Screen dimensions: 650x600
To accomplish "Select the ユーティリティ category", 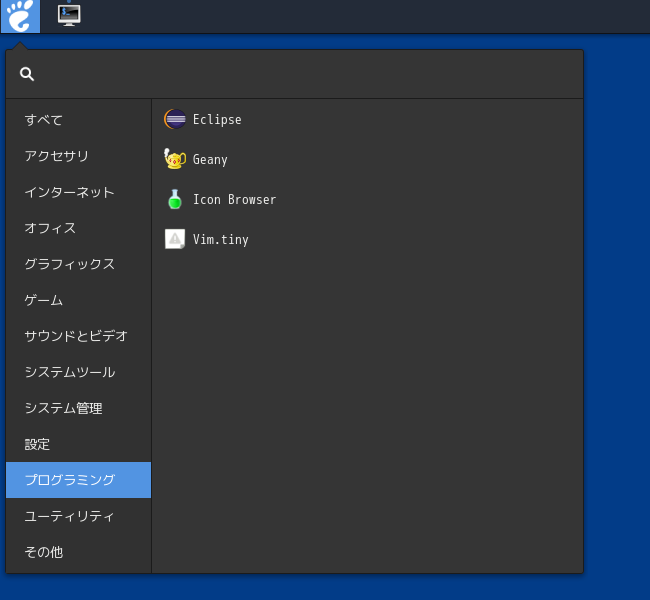I will pyautogui.click(x=79, y=516).
